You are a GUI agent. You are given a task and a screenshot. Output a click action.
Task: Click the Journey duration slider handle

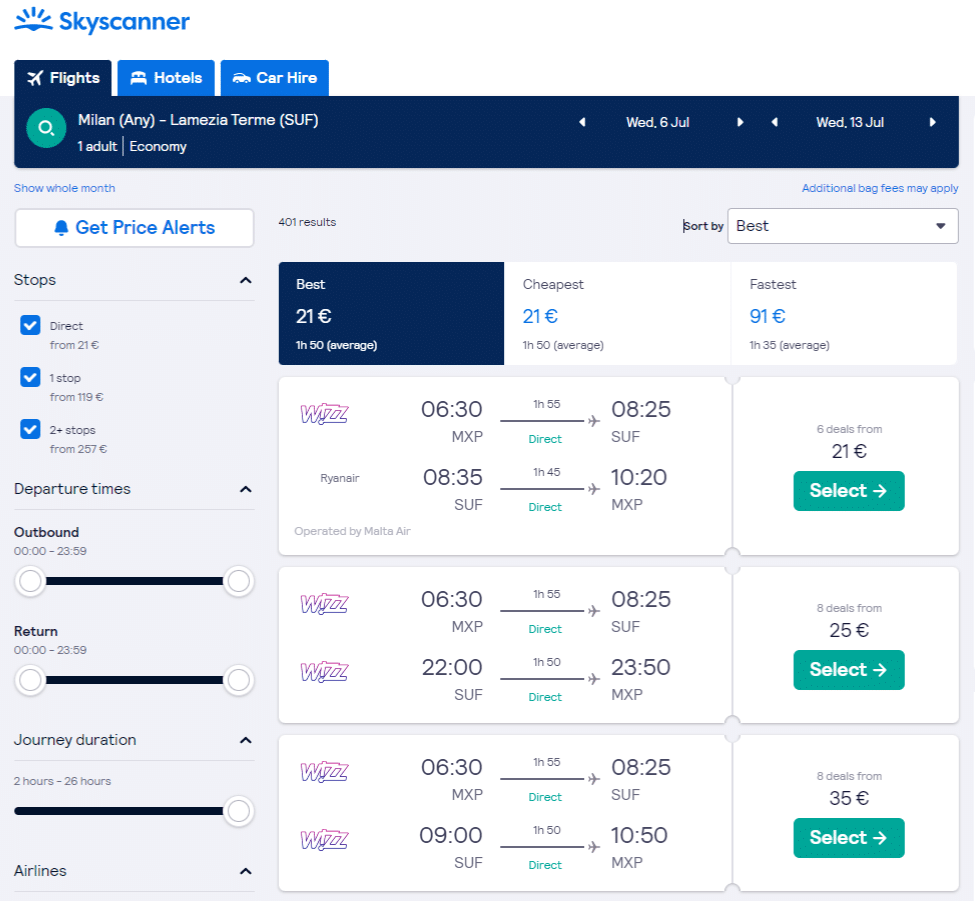click(x=238, y=811)
